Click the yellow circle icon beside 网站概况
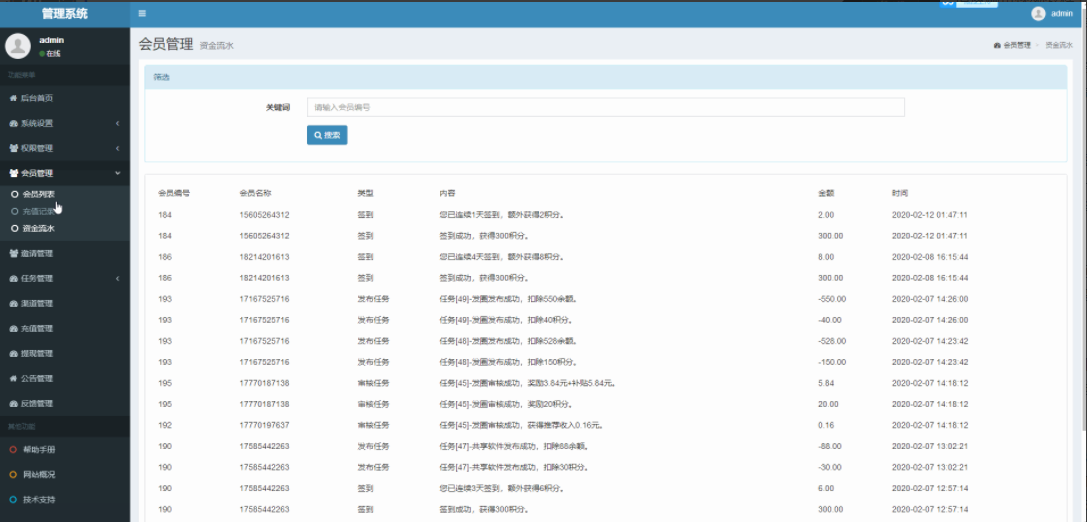 coord(13,474)
